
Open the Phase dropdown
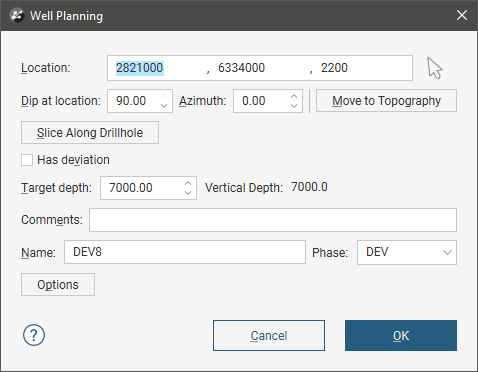click(407, 252)
